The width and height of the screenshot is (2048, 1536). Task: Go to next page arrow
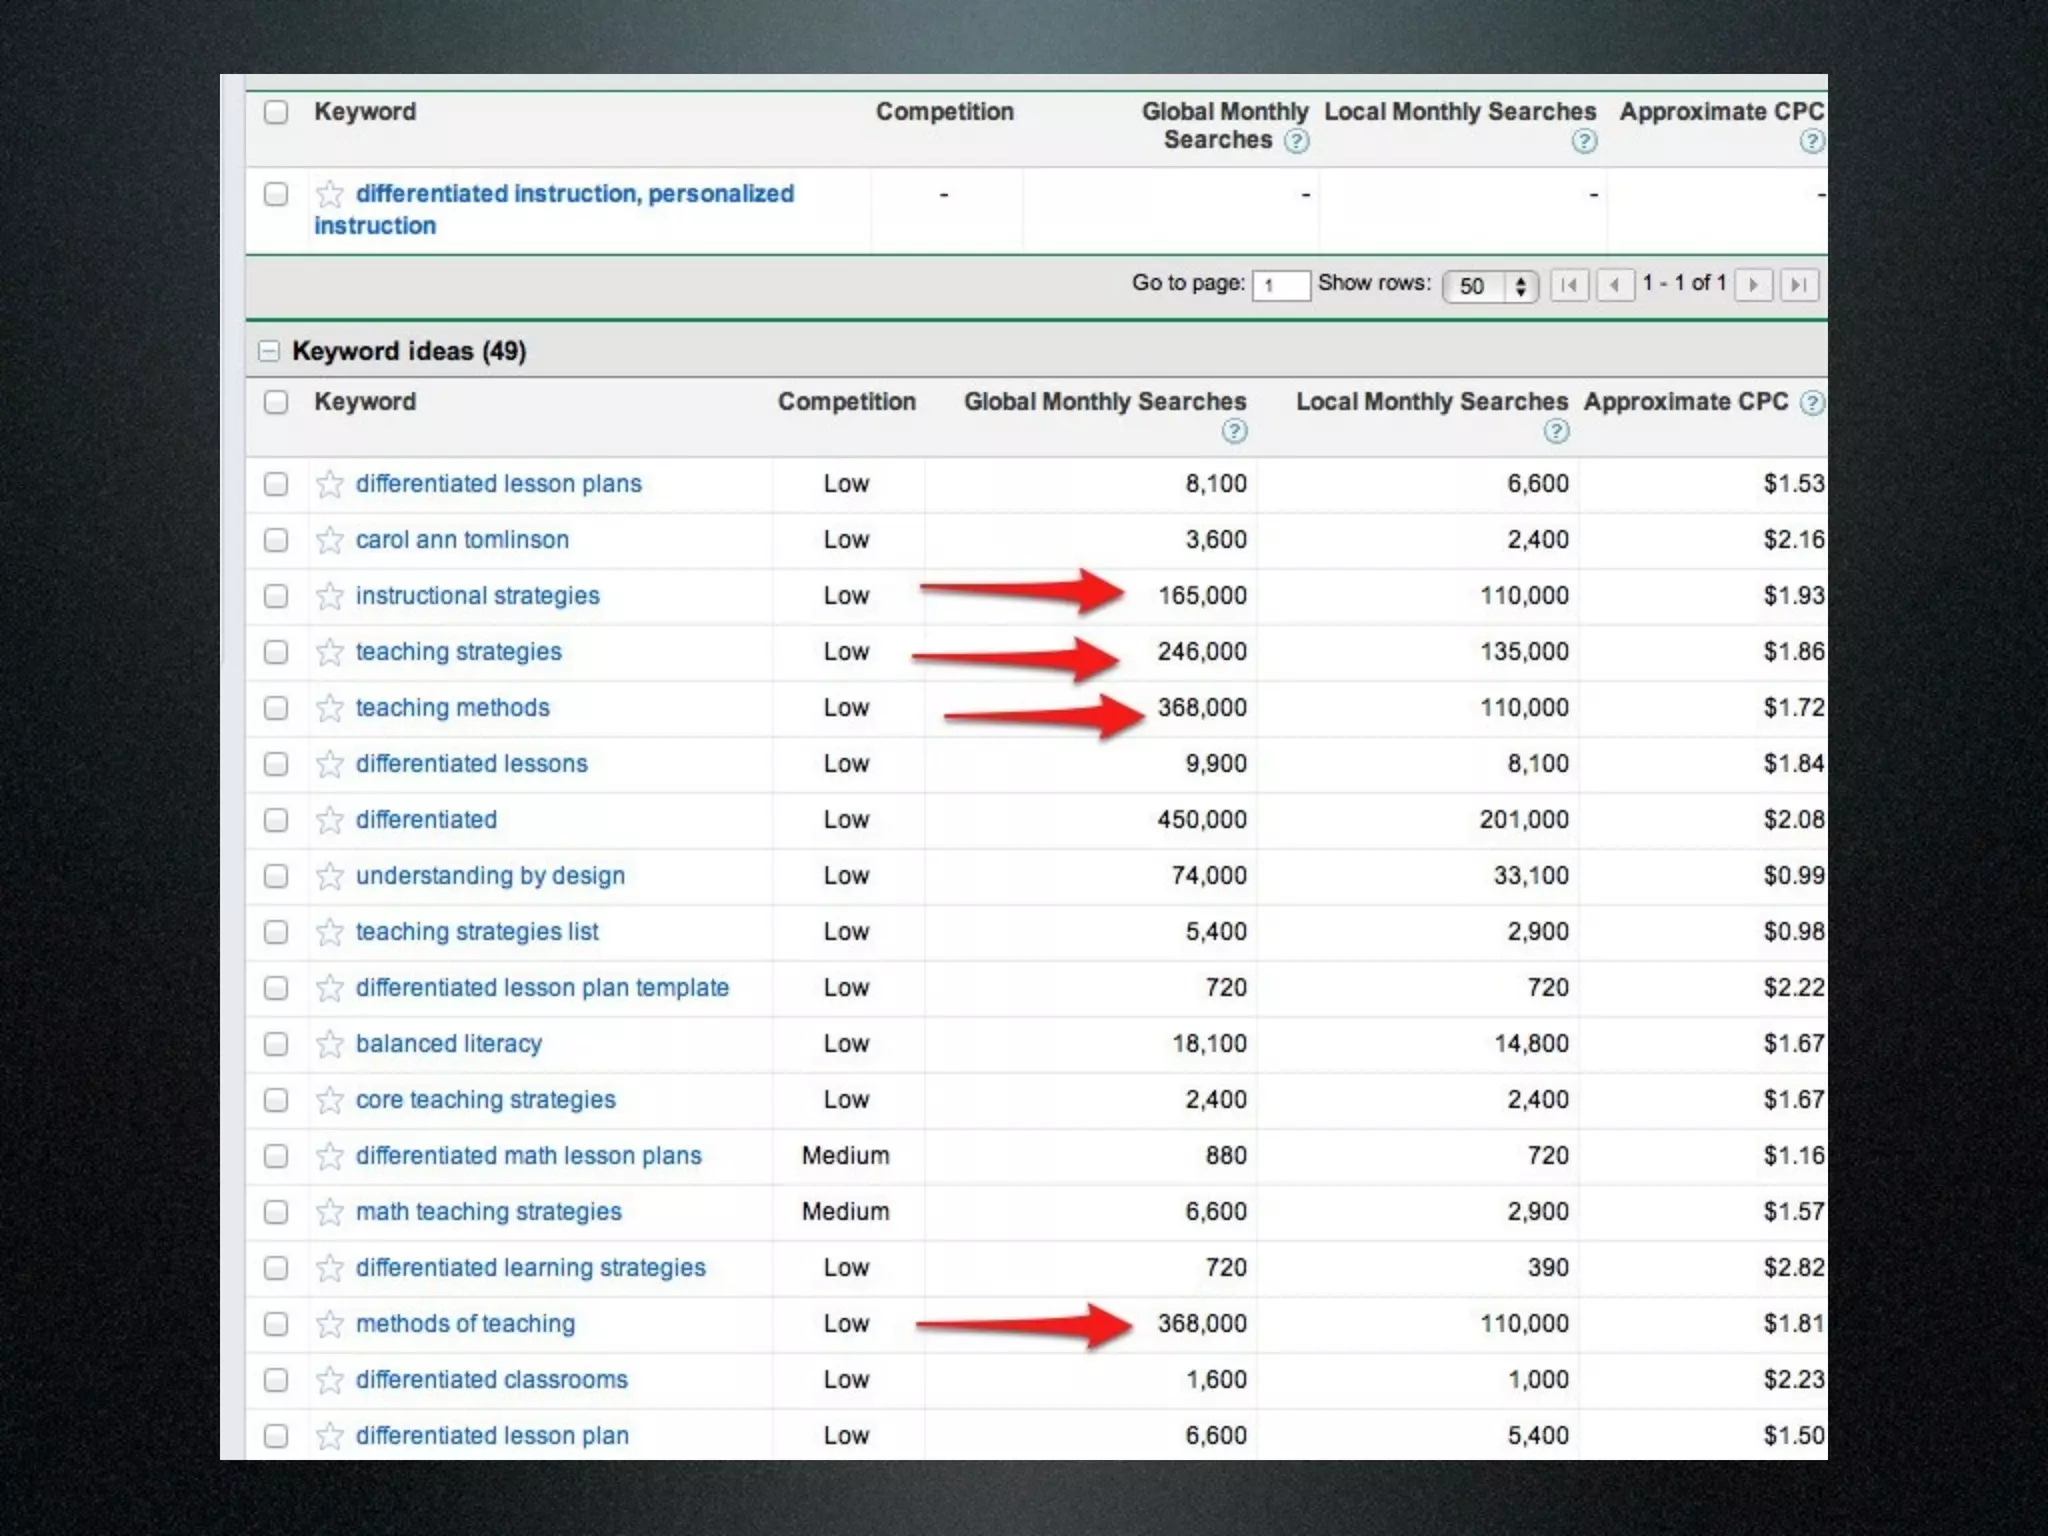point(1753,285)
